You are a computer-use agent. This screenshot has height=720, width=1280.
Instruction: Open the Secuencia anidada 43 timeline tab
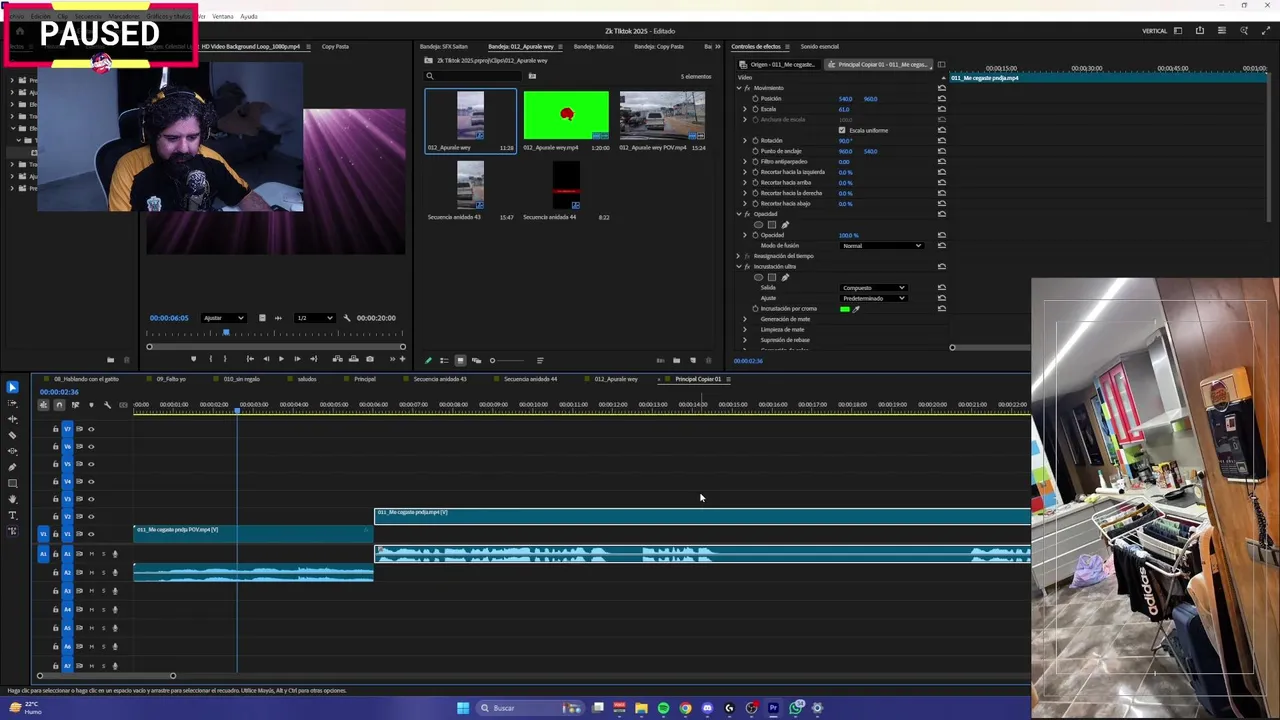click(440, 379)
